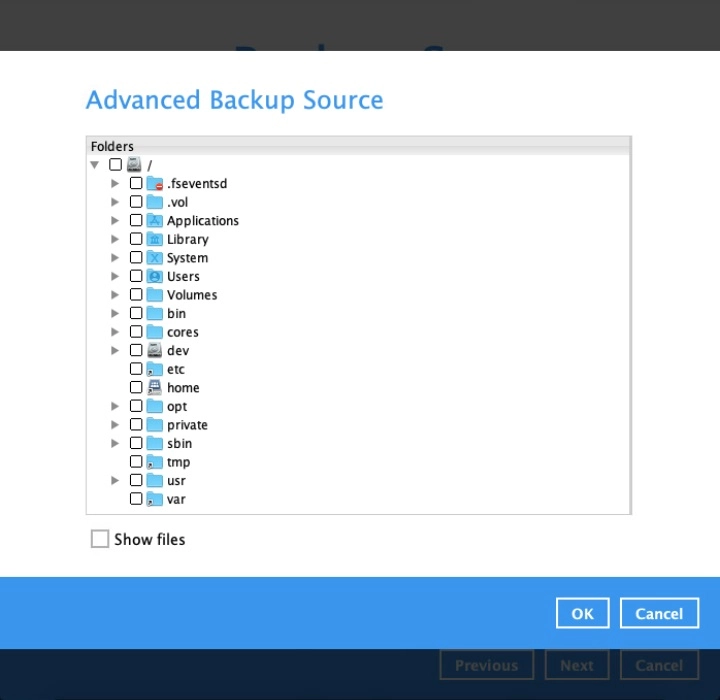Viewport: 720px width, 700px height.
Task: Click Cancel in the Advanced Backup Source dialog
Action: click(x=659, y=613)
